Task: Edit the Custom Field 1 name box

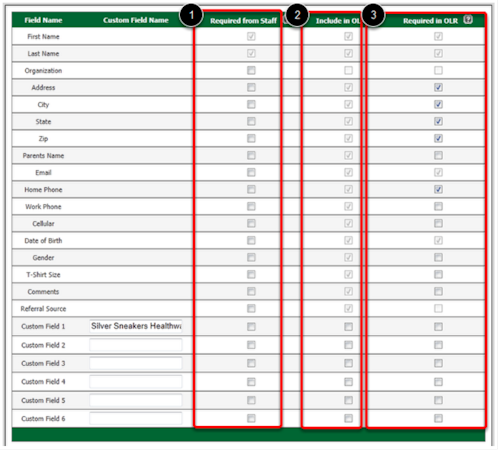Action: pos(136,326)
